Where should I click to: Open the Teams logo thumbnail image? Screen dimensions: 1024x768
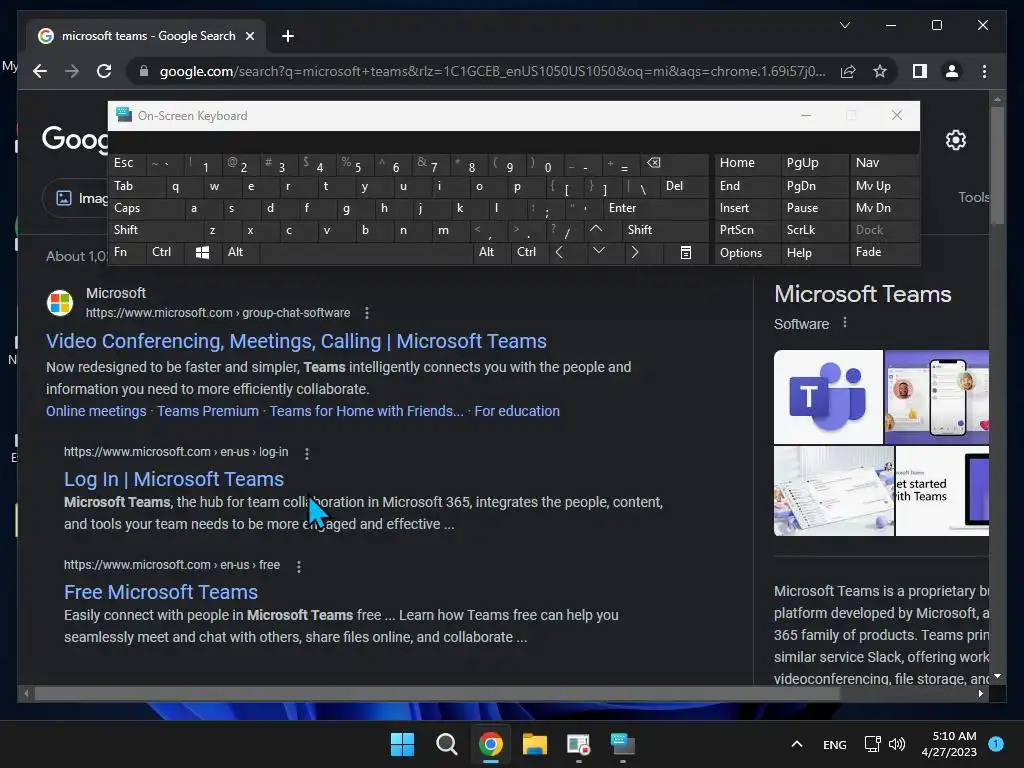828,397
